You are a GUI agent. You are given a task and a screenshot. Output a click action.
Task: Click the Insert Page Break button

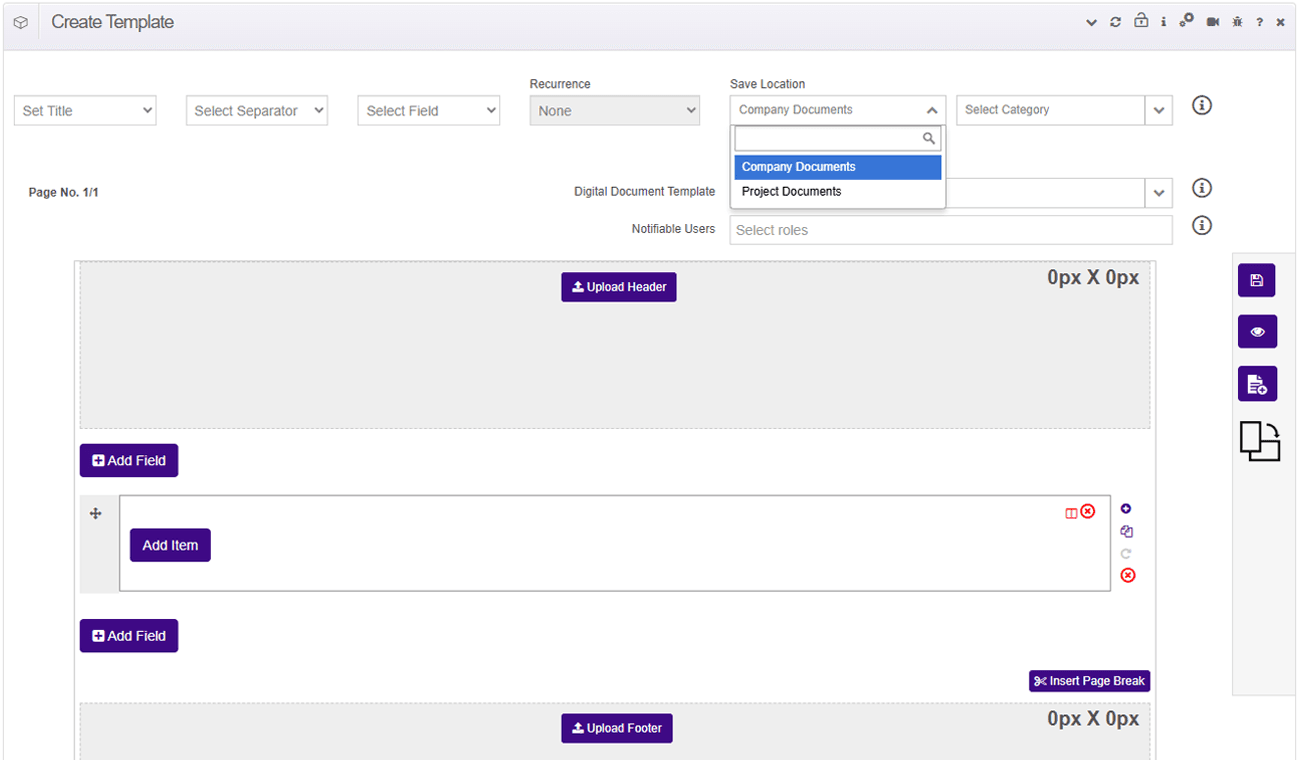pyautogui.click(x=1089, y=681)
